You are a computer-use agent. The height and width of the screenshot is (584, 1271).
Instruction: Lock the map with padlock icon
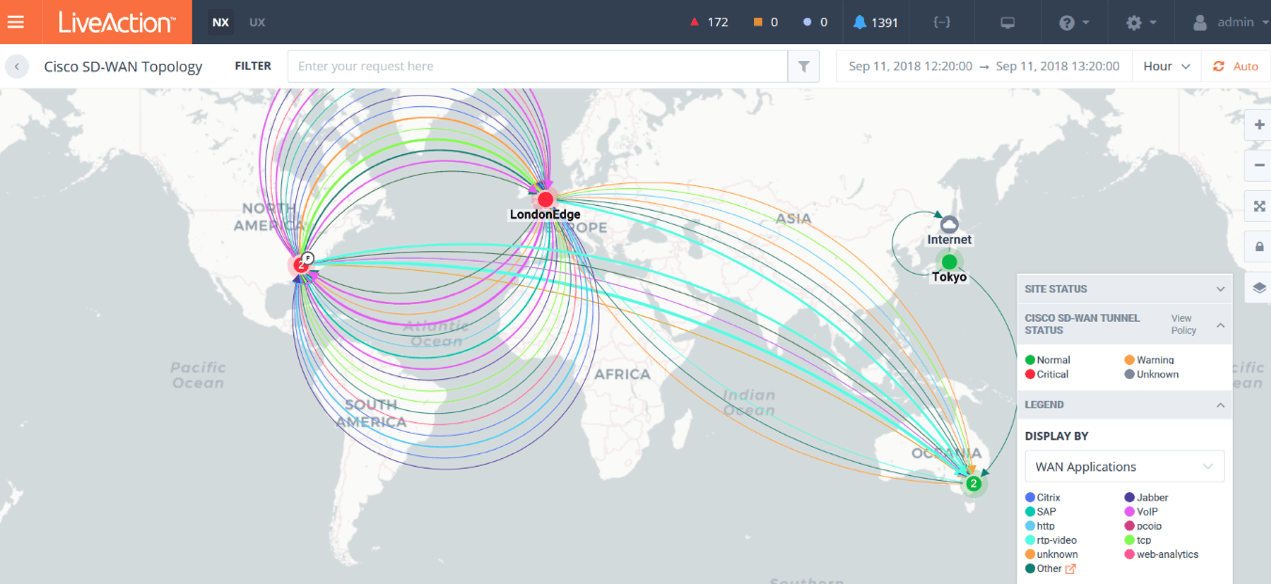coord(1259,247)
